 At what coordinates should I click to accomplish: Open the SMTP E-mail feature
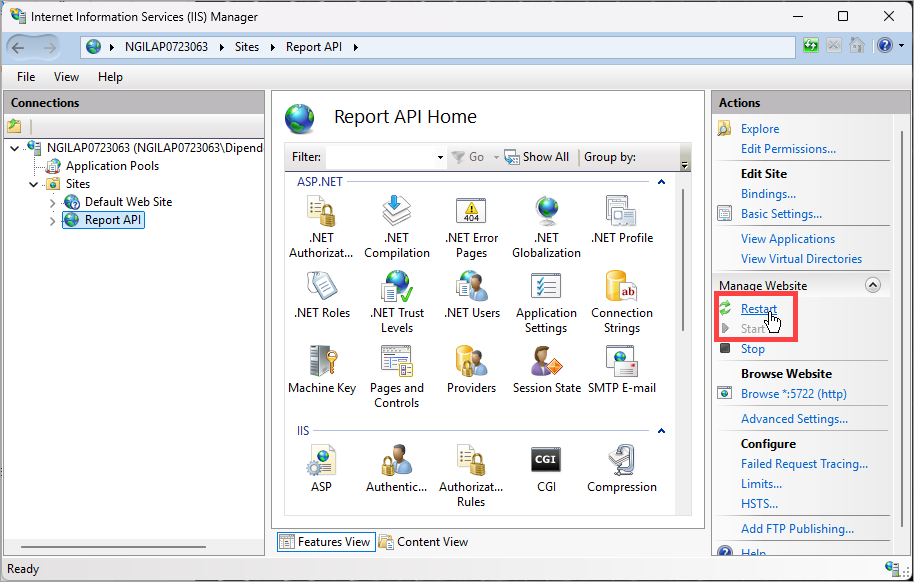(x=621, y=370)
